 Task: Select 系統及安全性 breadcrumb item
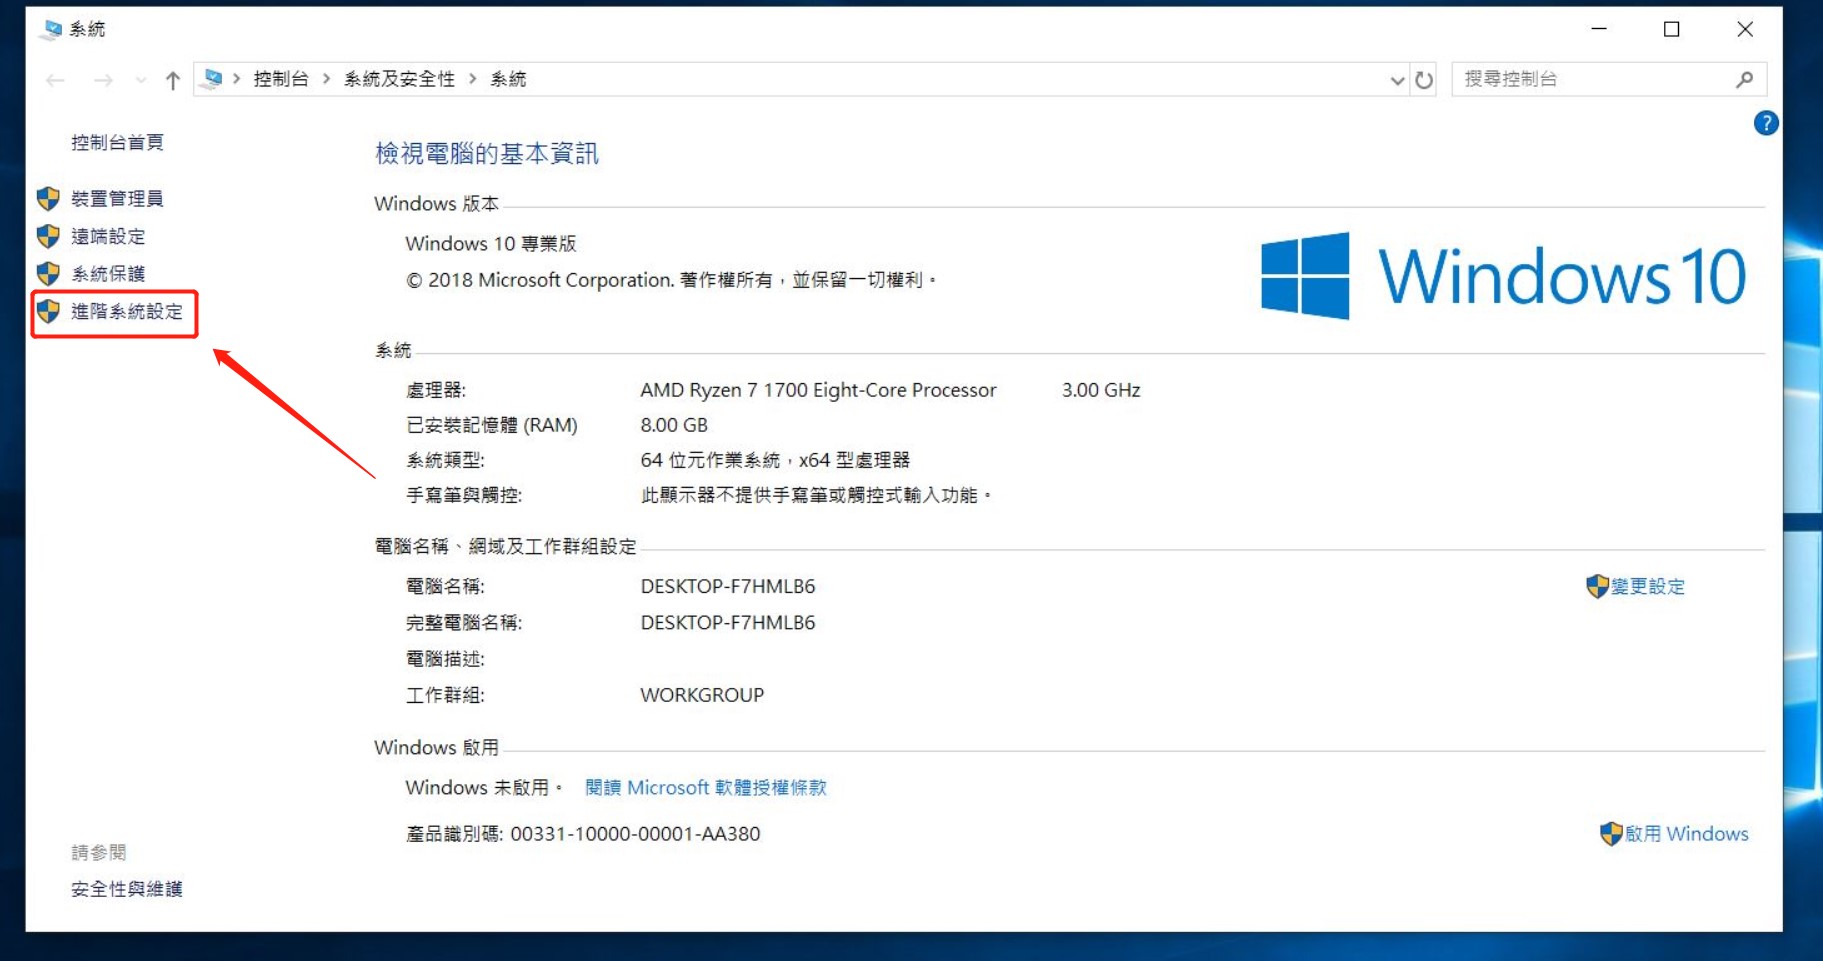coord(399,79)
